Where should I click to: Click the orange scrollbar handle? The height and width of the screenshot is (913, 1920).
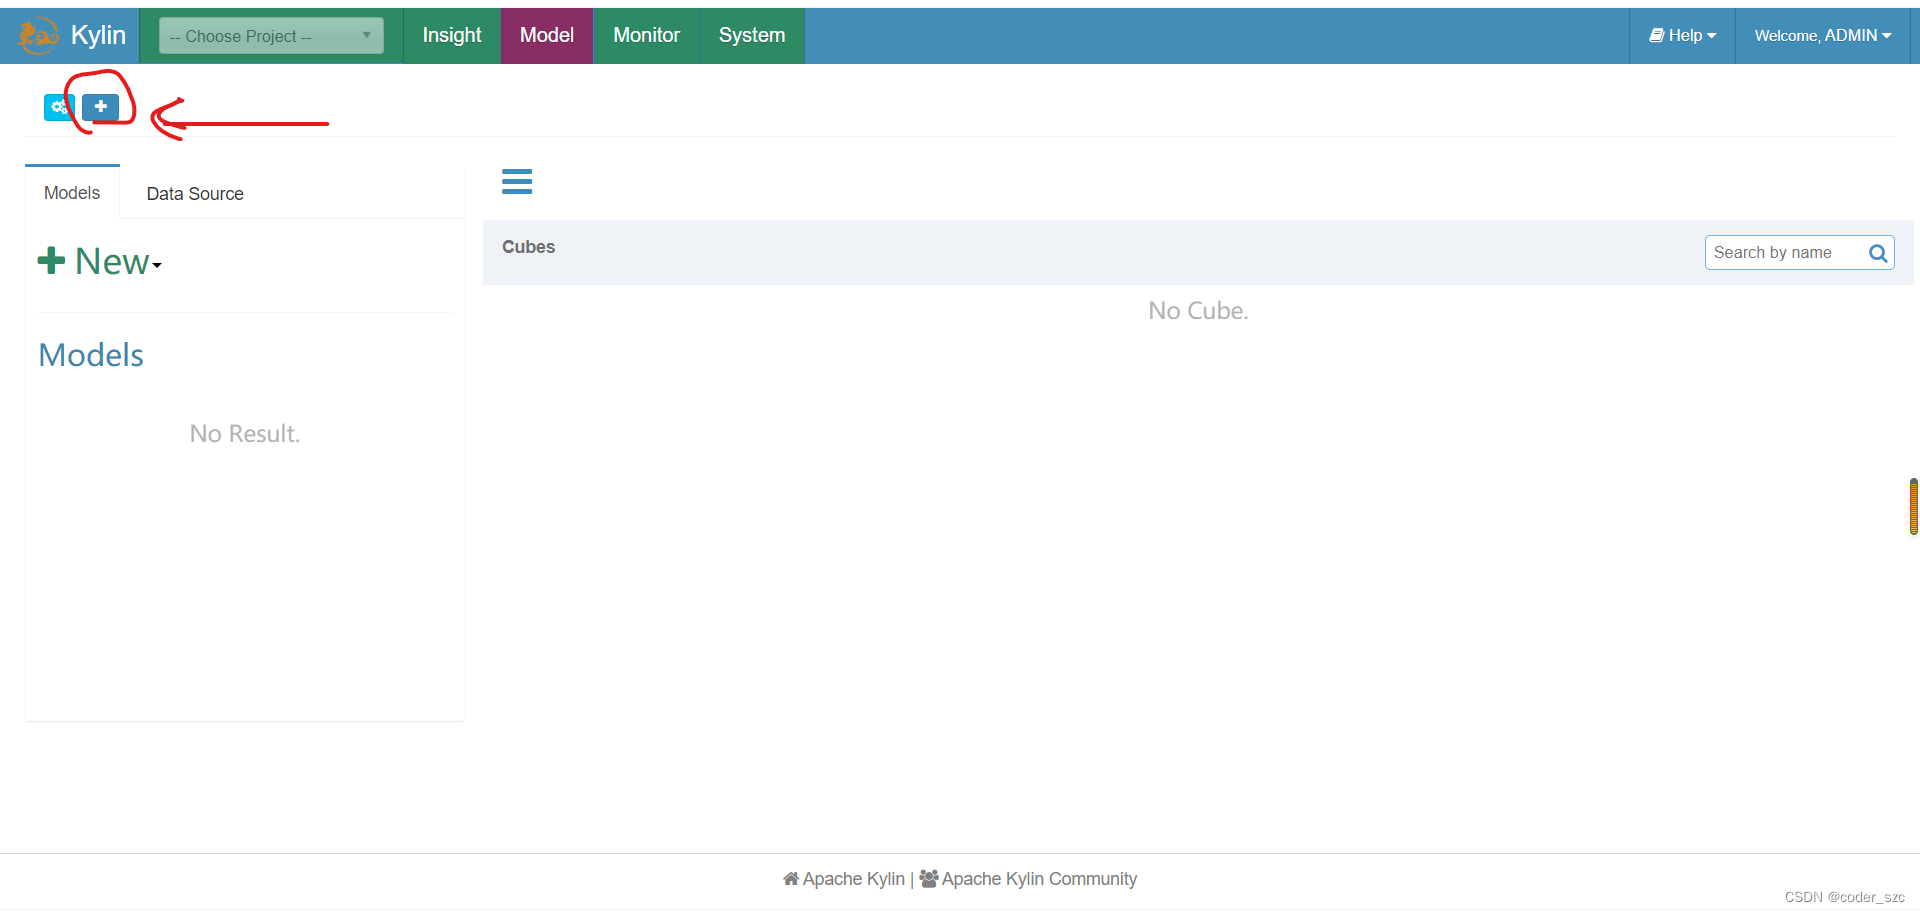click(x=1914, y=507)
